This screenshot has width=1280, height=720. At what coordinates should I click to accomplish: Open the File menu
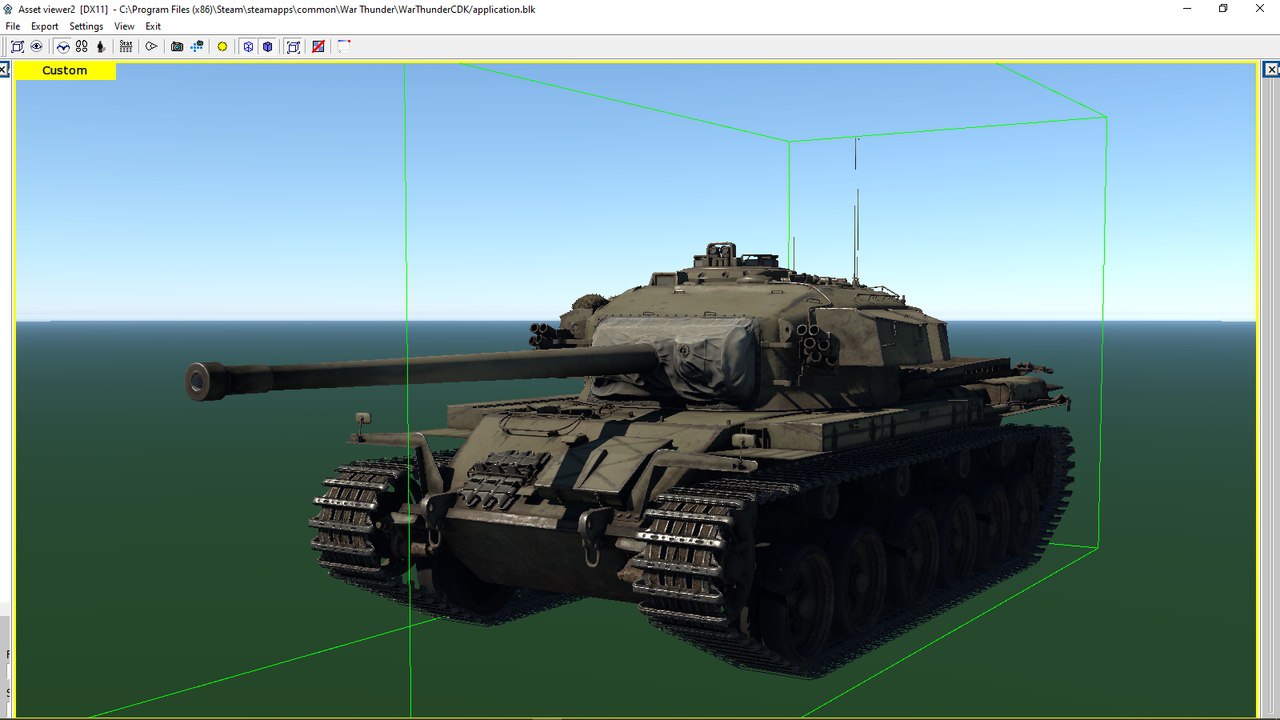click(13, 26)
